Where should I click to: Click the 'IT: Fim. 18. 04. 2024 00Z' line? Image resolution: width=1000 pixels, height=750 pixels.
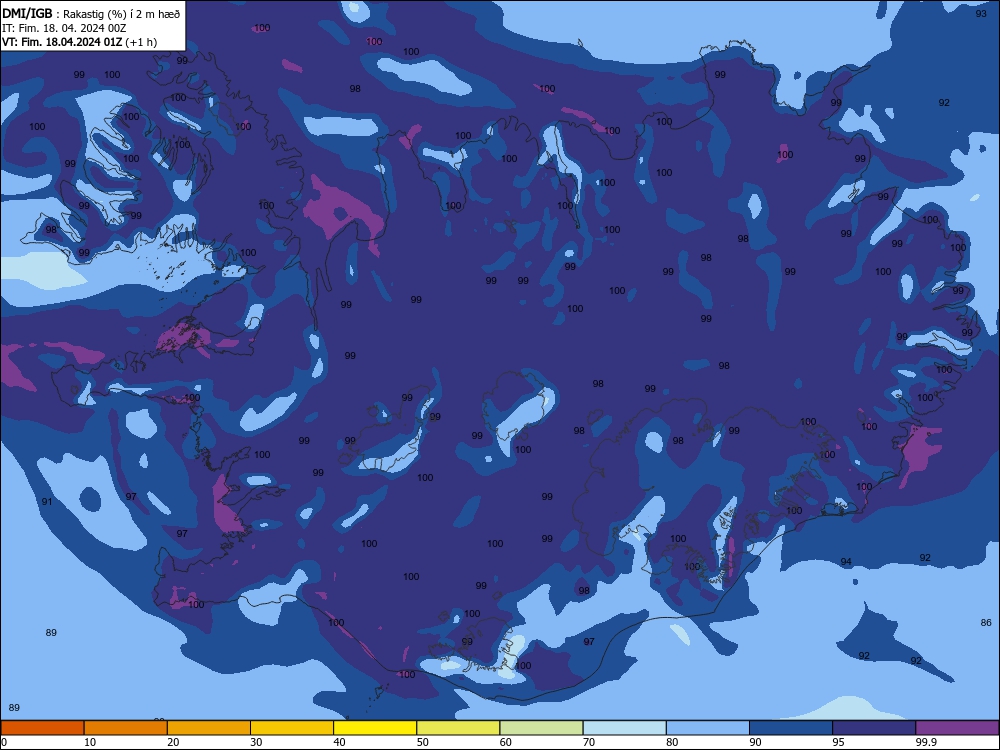click(64, 28)
